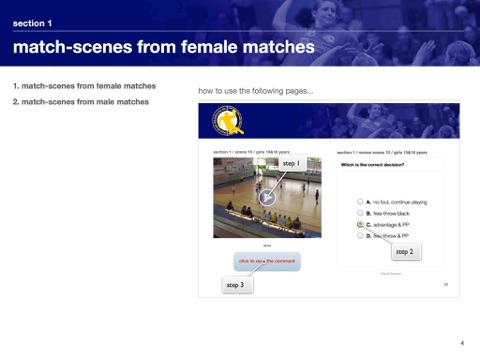Click 'Which is the correct decision?' heading
The height and width of the screenshot is (360, 480).
point(372,165)
